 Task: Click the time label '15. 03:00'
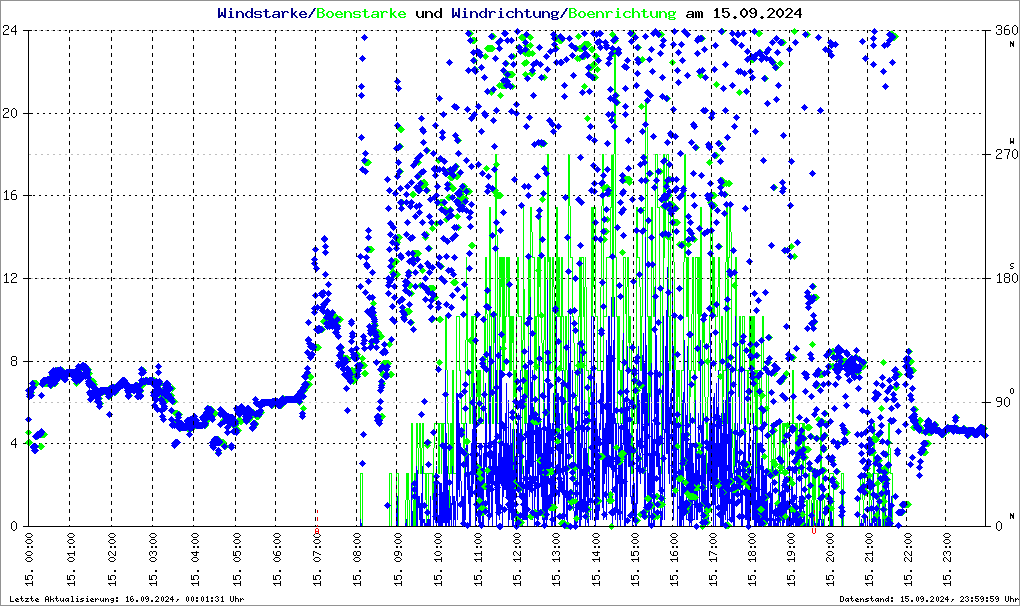[152, 559]
